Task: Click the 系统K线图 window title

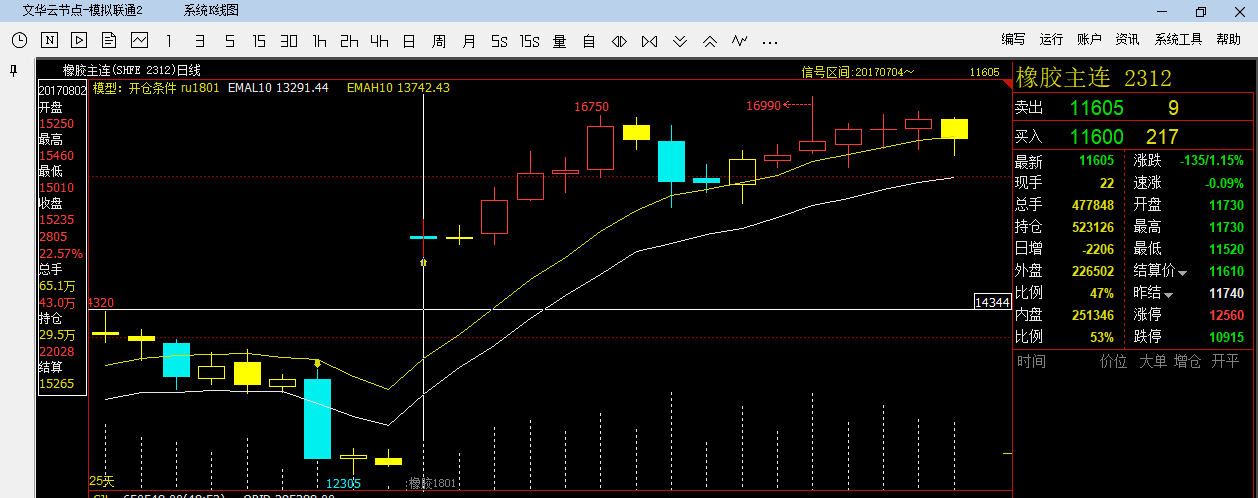Action: [x=211, y=10]
